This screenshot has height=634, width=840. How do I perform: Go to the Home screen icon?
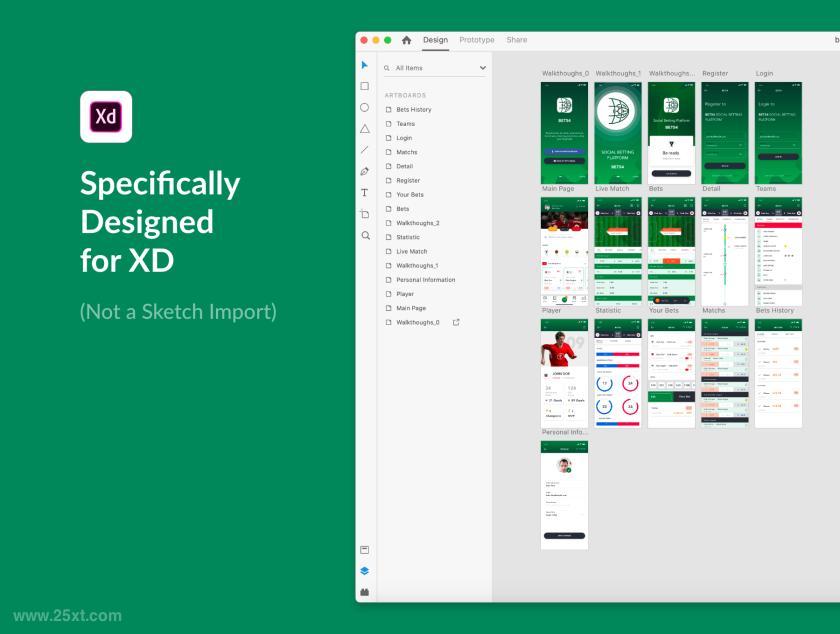coord(407,40)
